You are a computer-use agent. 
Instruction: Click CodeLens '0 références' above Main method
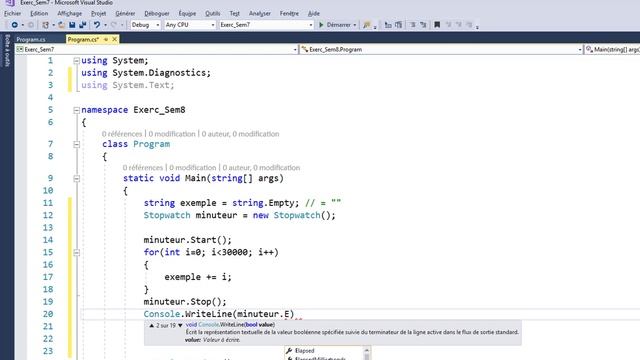pos(143,168)
